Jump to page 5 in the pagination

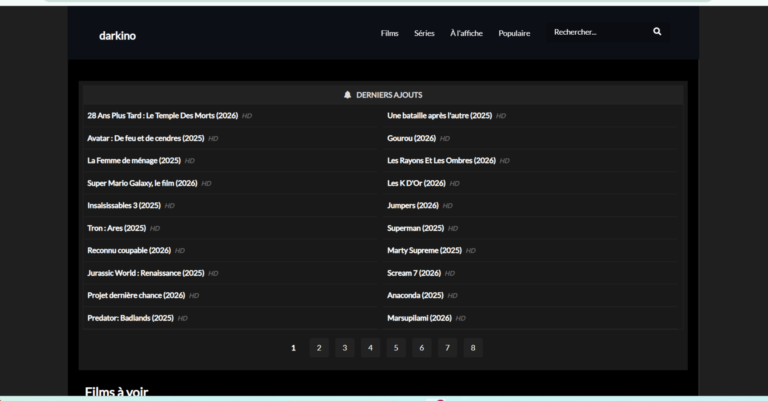click(x=395, y=347)
